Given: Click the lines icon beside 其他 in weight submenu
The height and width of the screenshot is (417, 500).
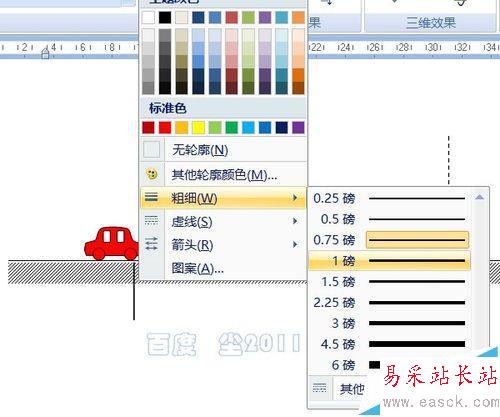Looking at the screenshot, I should [320, 388].
